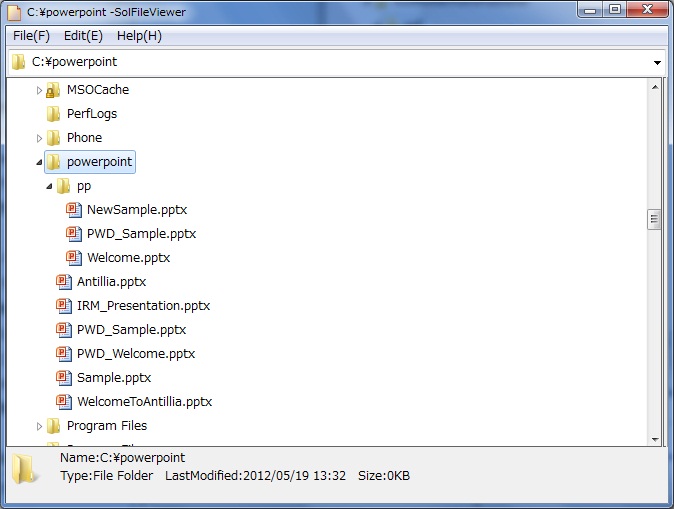This screenshot has height=509, width=674.
Task: Expand the Phone folder node
Action: click(x=39, y=138)
